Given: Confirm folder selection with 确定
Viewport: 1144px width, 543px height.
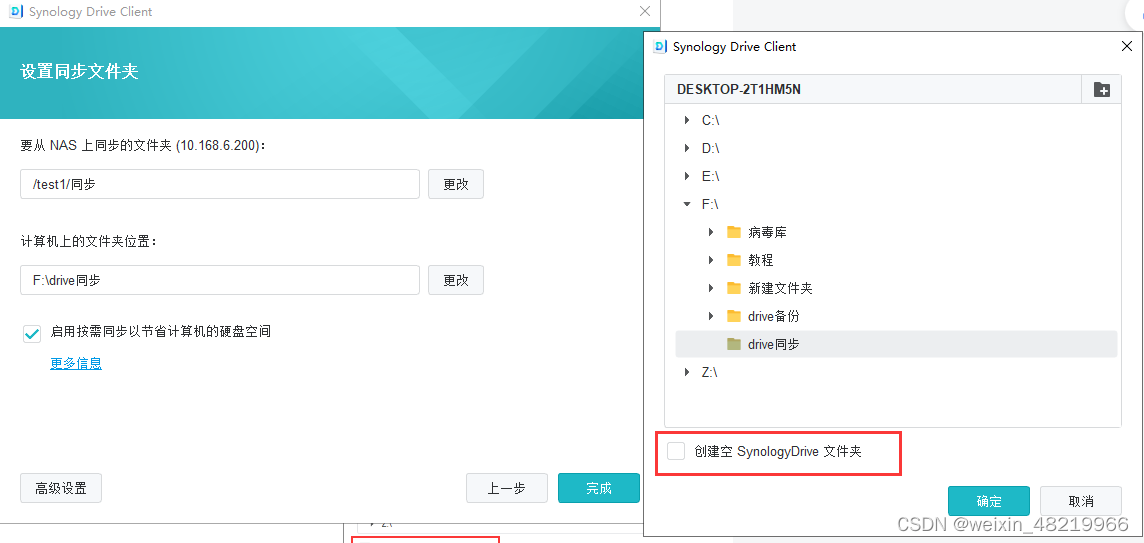Looking at the screenshot, I should click(x=989, y=501).
